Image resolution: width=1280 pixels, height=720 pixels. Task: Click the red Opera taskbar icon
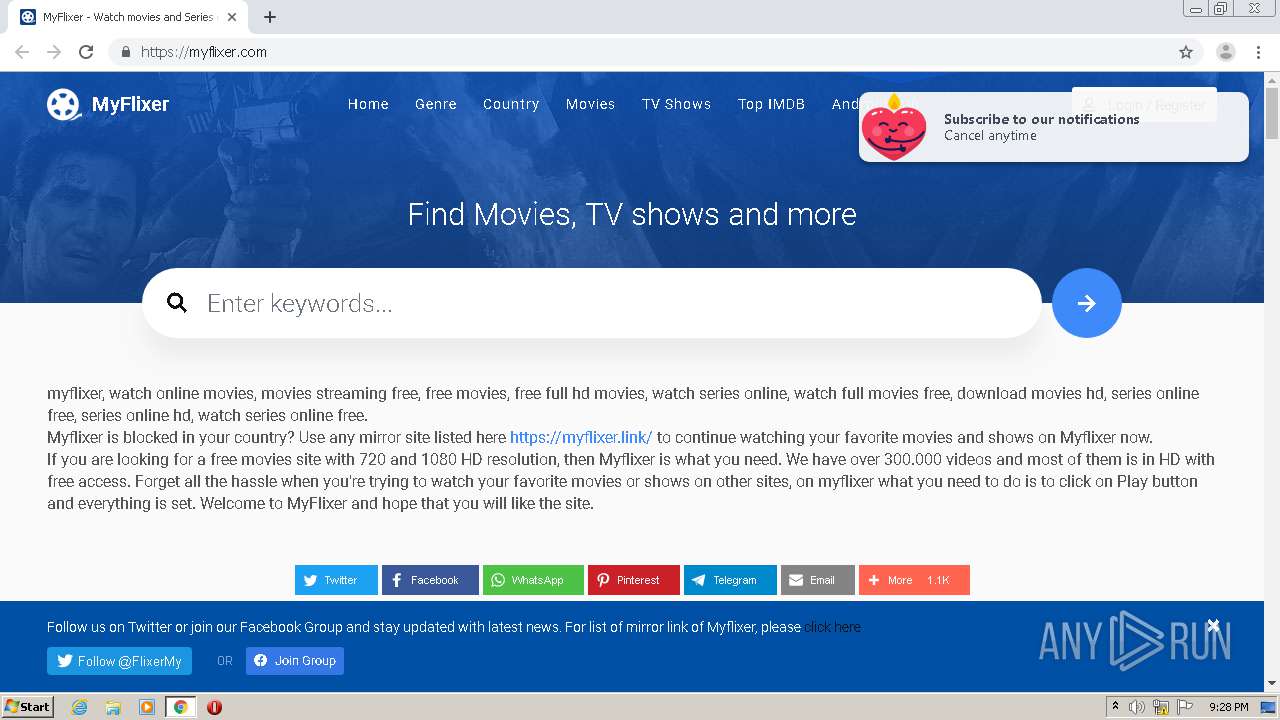click(x=214, y=707)
